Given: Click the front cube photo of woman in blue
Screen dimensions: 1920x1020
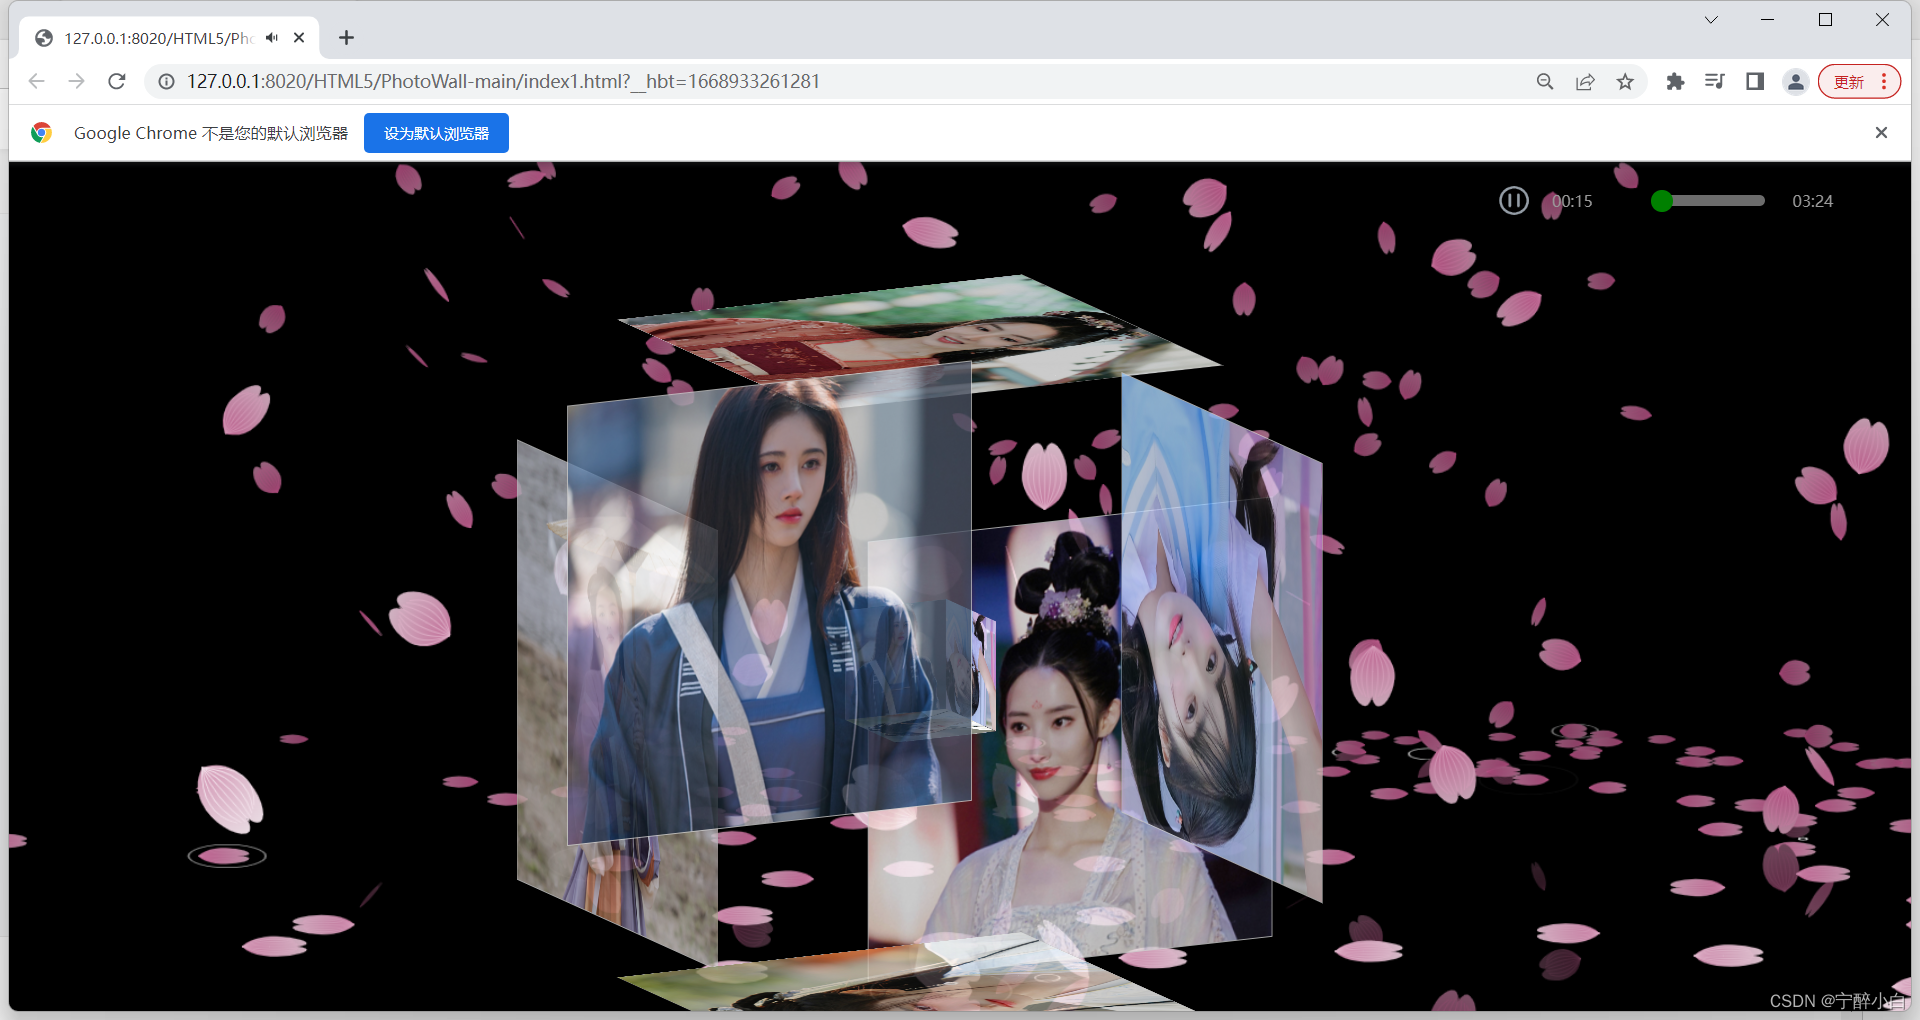Looking at the screenshot, I should (x=768, y=604).
